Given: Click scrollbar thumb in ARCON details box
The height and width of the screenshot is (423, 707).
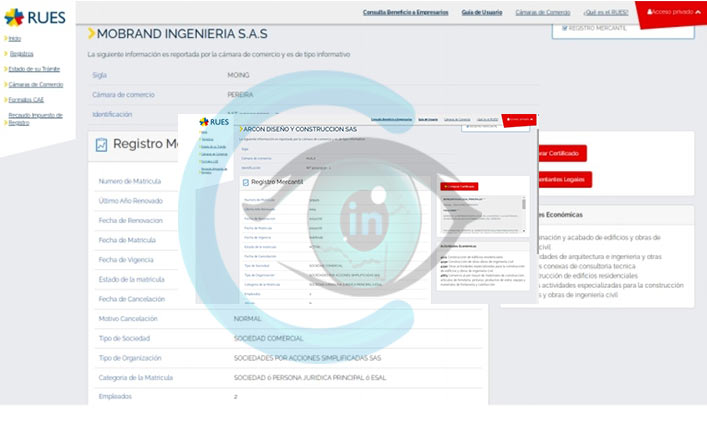Looking at the screenshot, I should 523,205.
